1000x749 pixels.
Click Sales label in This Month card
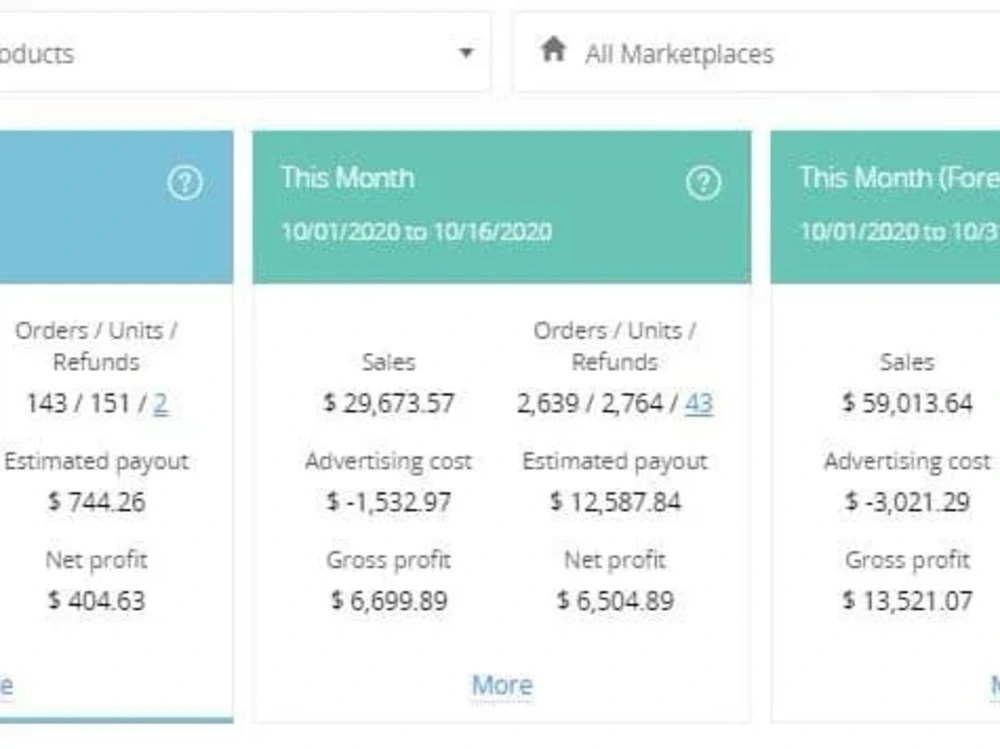click(388, 362)
